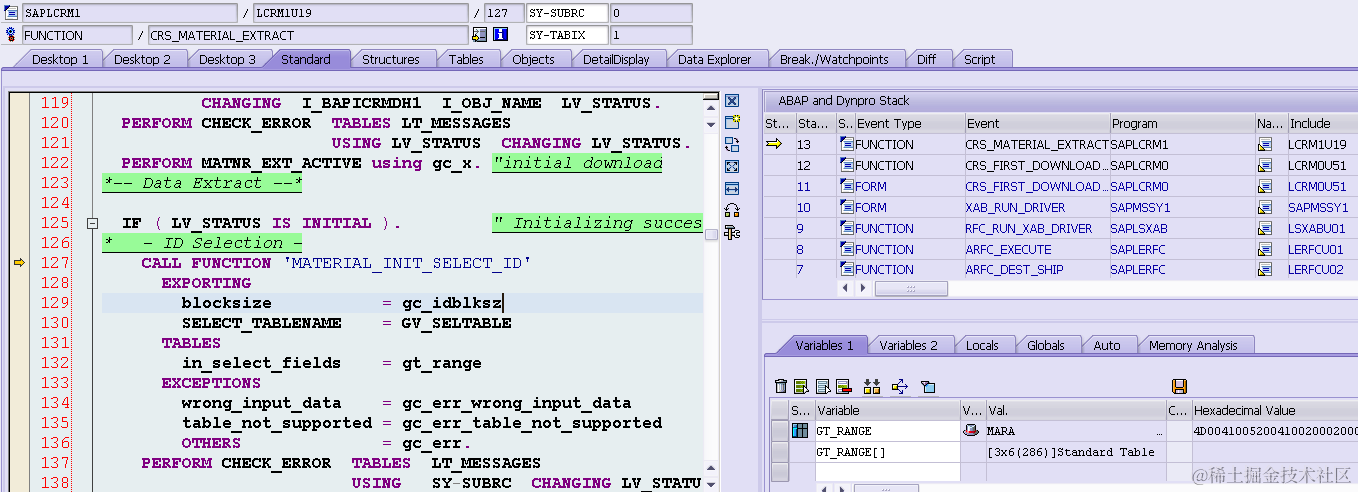Click the Include column header
The height and width of the screenshot is (492, 1358).
pos(1321,123)
